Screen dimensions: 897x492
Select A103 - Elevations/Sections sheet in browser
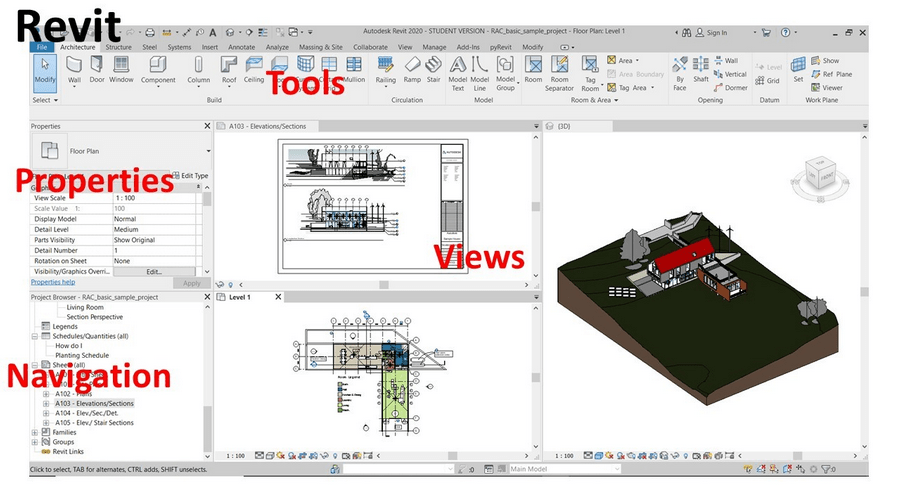coord(93,403)
